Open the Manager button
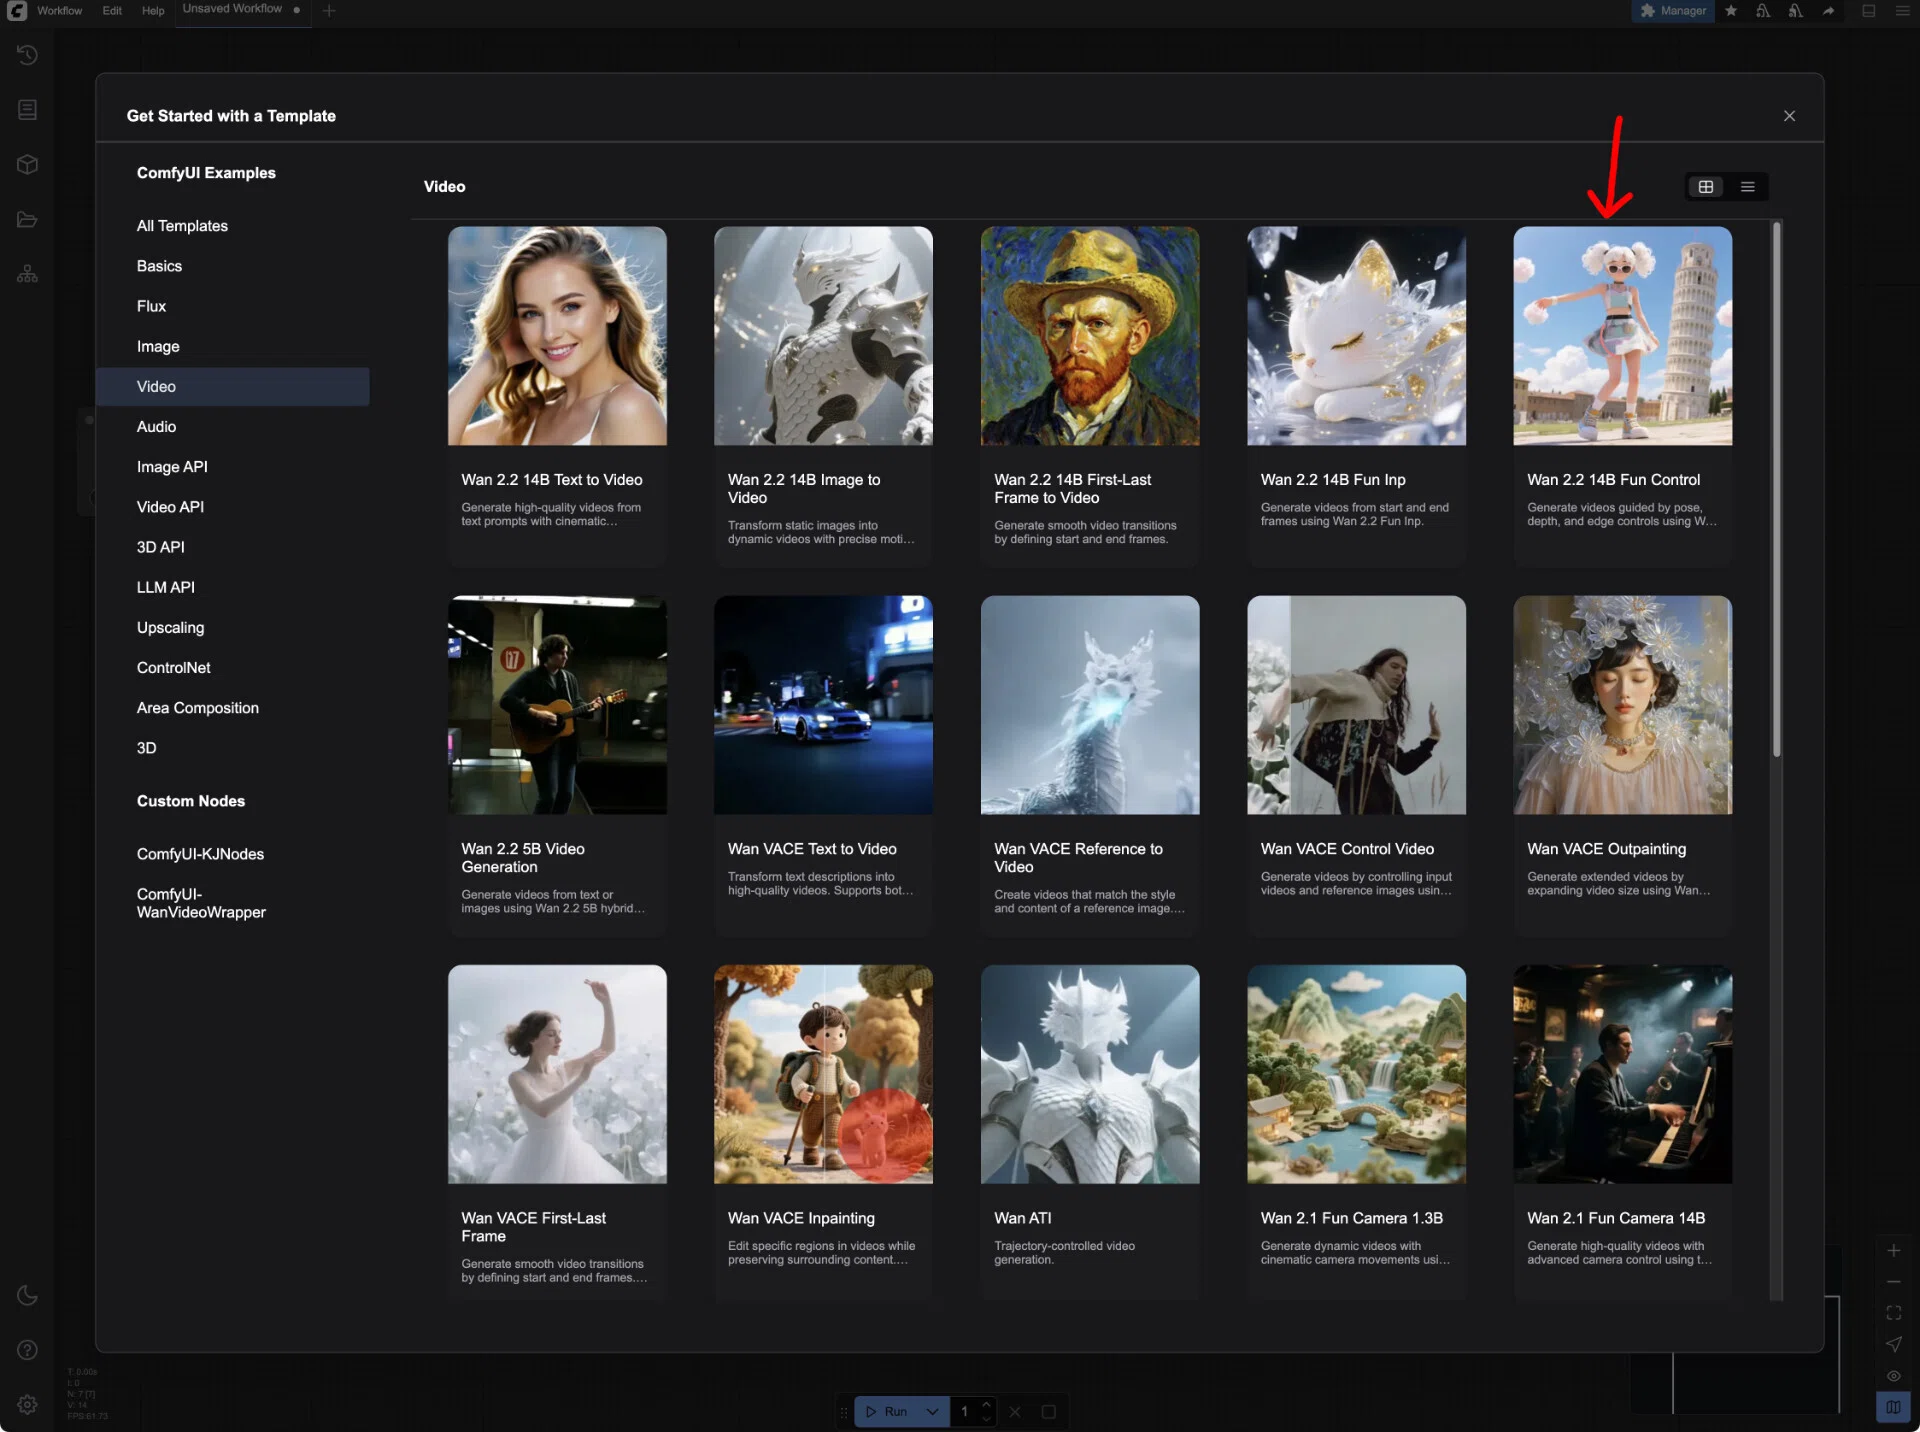This screenshot has width=1920, height=1432. (1673, 11)
